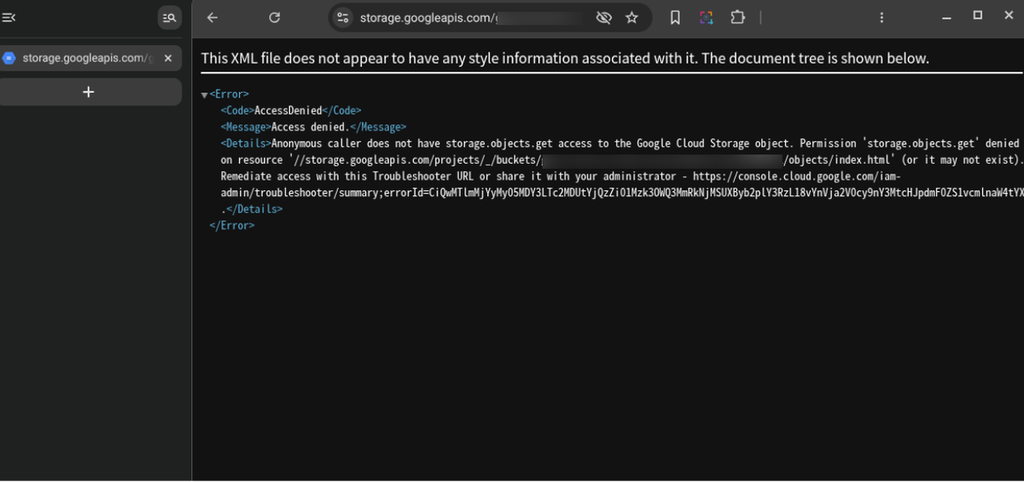Click the crossed-out eye icon in address bar
The image size is (1024, 482).
pyautogui.click(x=603, y=18)
